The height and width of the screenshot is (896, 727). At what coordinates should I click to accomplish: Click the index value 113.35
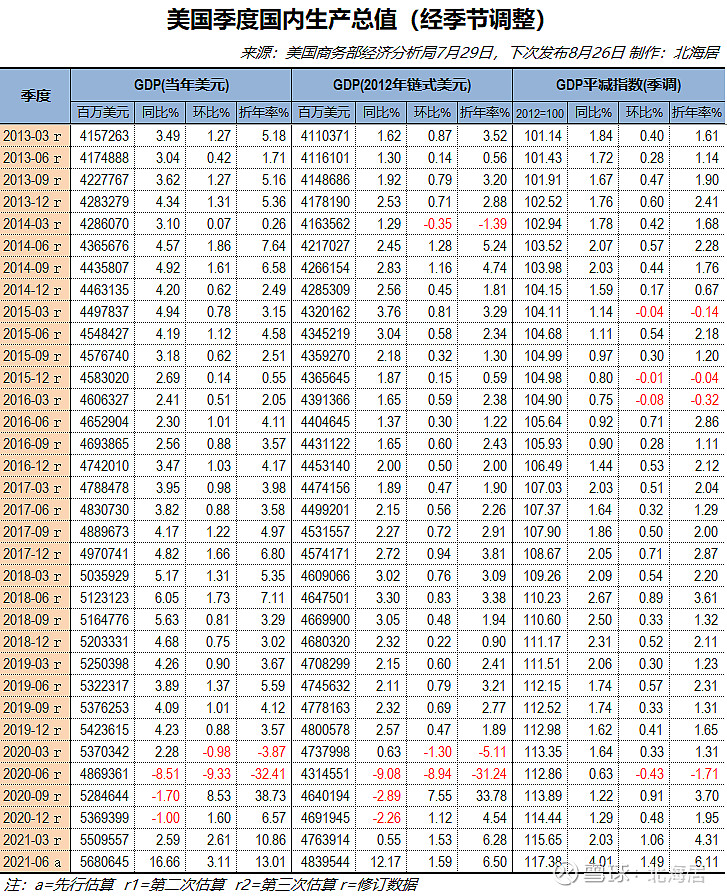pyautogui.click(x=543, y=752)
